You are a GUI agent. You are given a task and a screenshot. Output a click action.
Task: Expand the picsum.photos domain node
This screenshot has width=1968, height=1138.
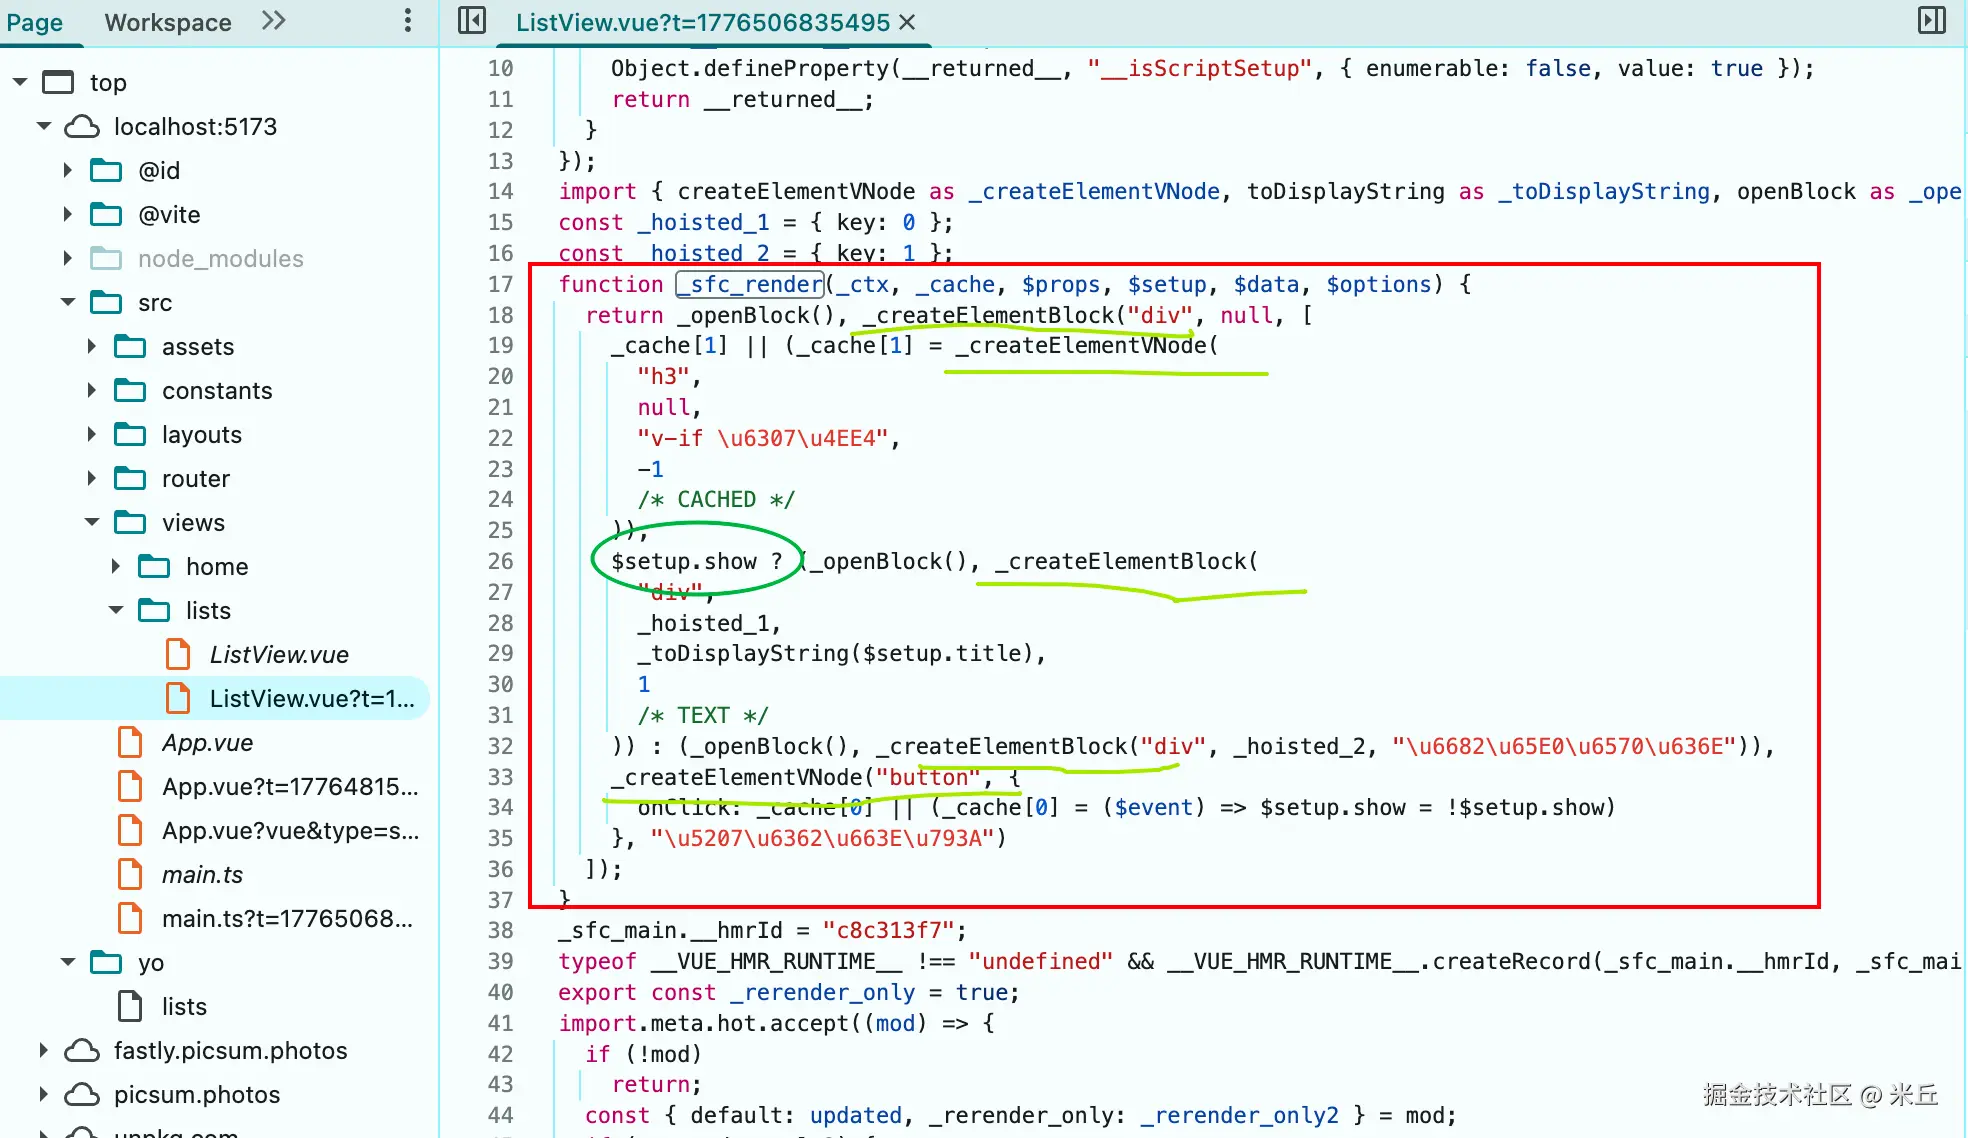tap(44, 1095)
